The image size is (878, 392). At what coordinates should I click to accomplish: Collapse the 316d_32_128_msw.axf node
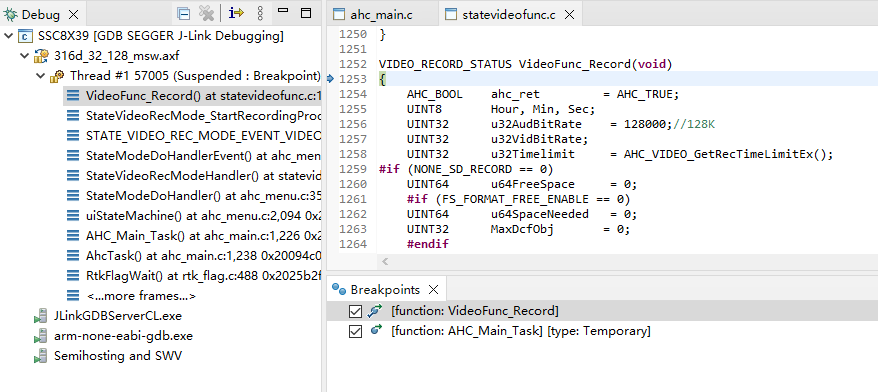coord(24,56)
